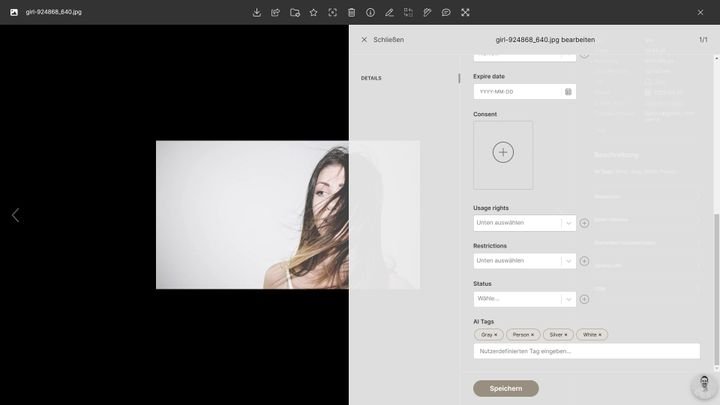Add new Status option

pyautogui.click(x=584, y=299)
